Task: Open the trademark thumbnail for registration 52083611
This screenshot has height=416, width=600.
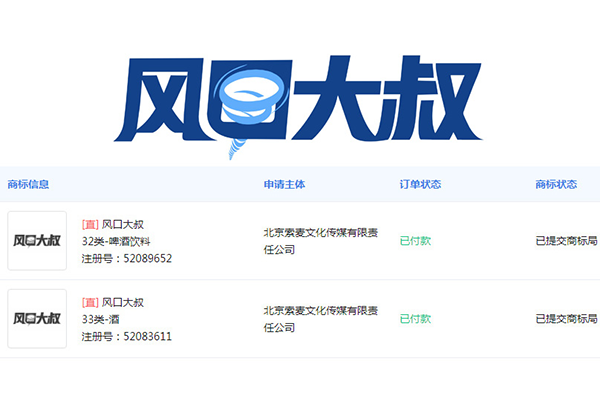Action: tap(37, 319)
